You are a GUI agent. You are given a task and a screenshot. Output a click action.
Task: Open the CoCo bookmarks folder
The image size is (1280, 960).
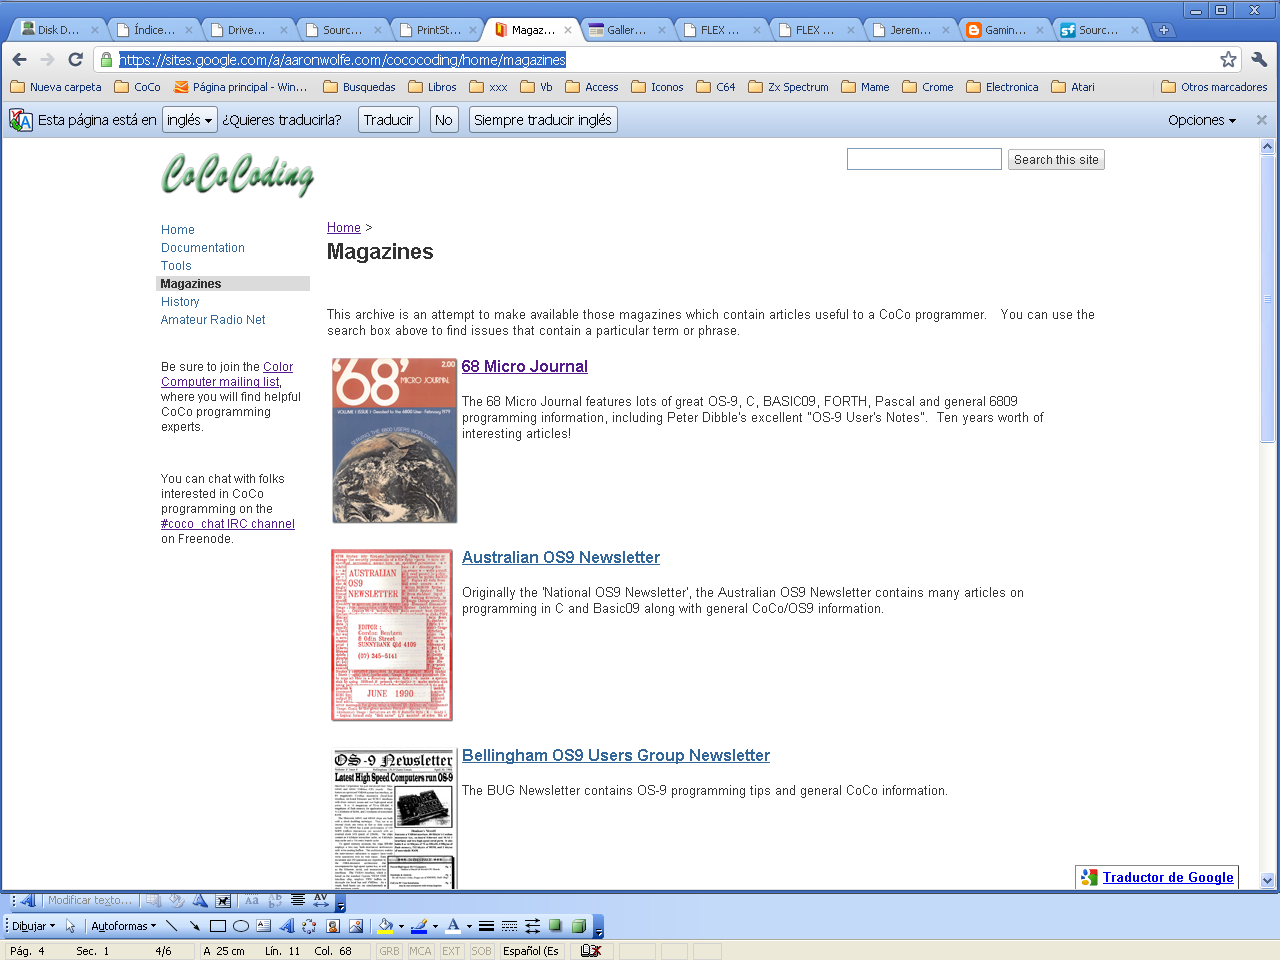click(137, 87)
